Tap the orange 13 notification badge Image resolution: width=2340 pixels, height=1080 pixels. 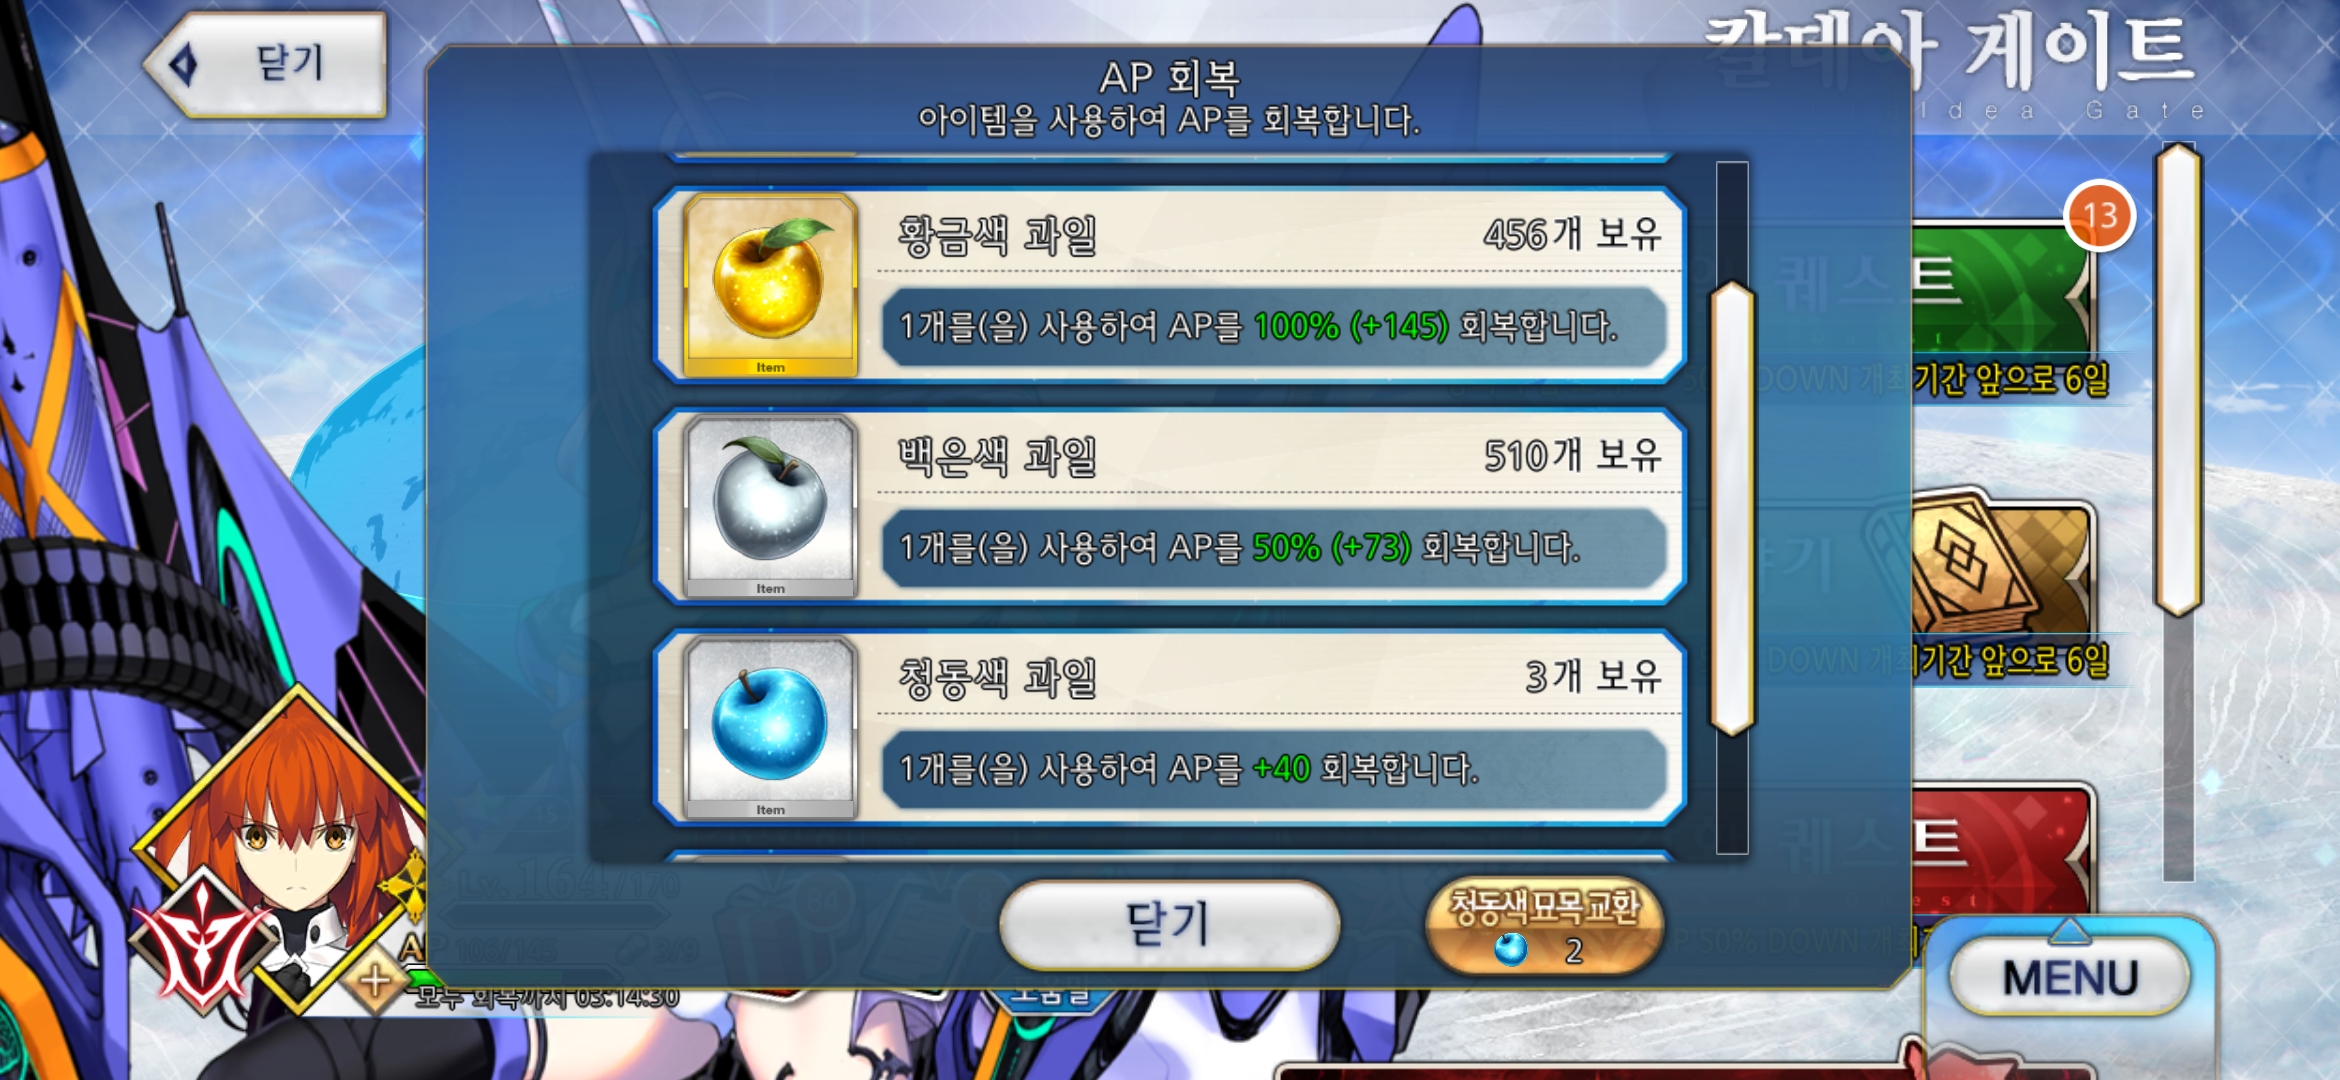tap(2100, 215)
